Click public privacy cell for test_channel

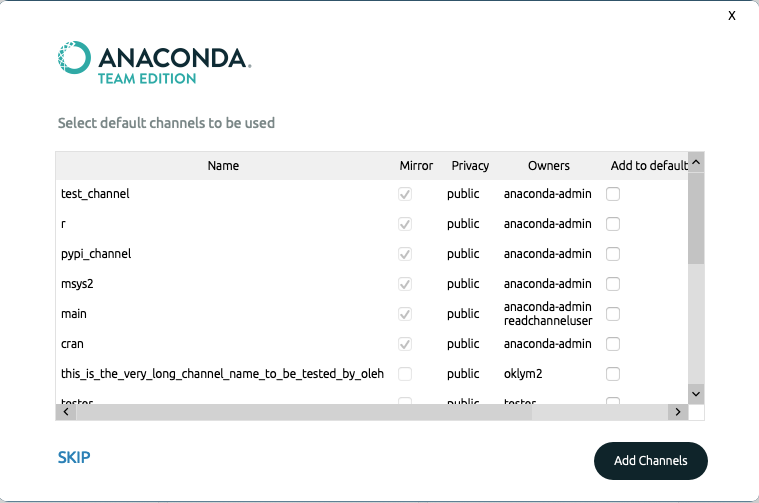[x=463, y=194]
